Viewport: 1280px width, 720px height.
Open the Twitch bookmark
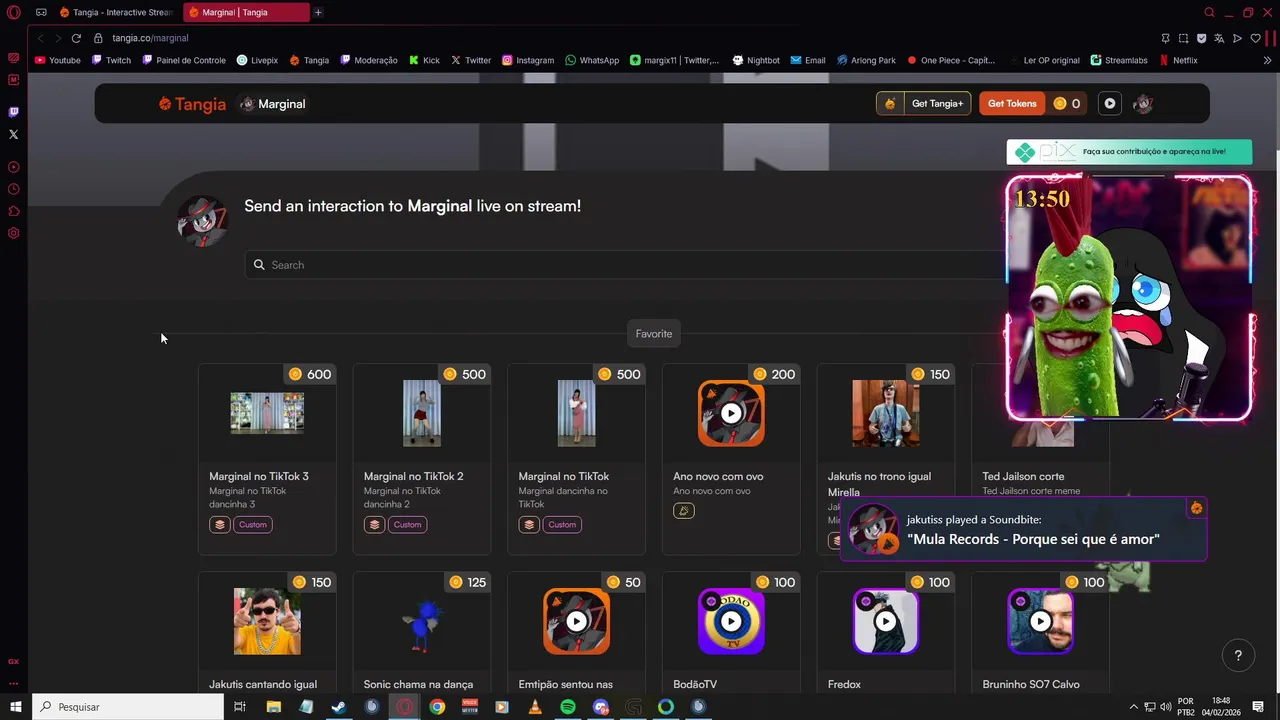111,60
